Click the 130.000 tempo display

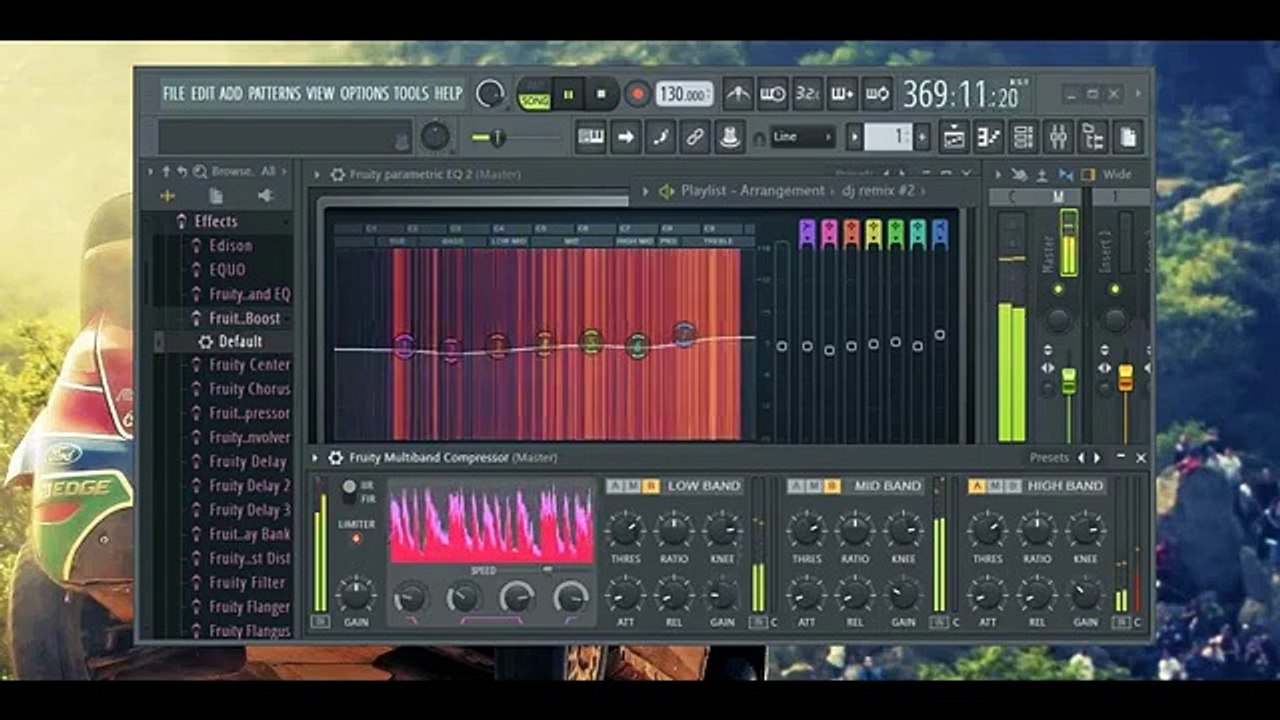click(685, 94)
